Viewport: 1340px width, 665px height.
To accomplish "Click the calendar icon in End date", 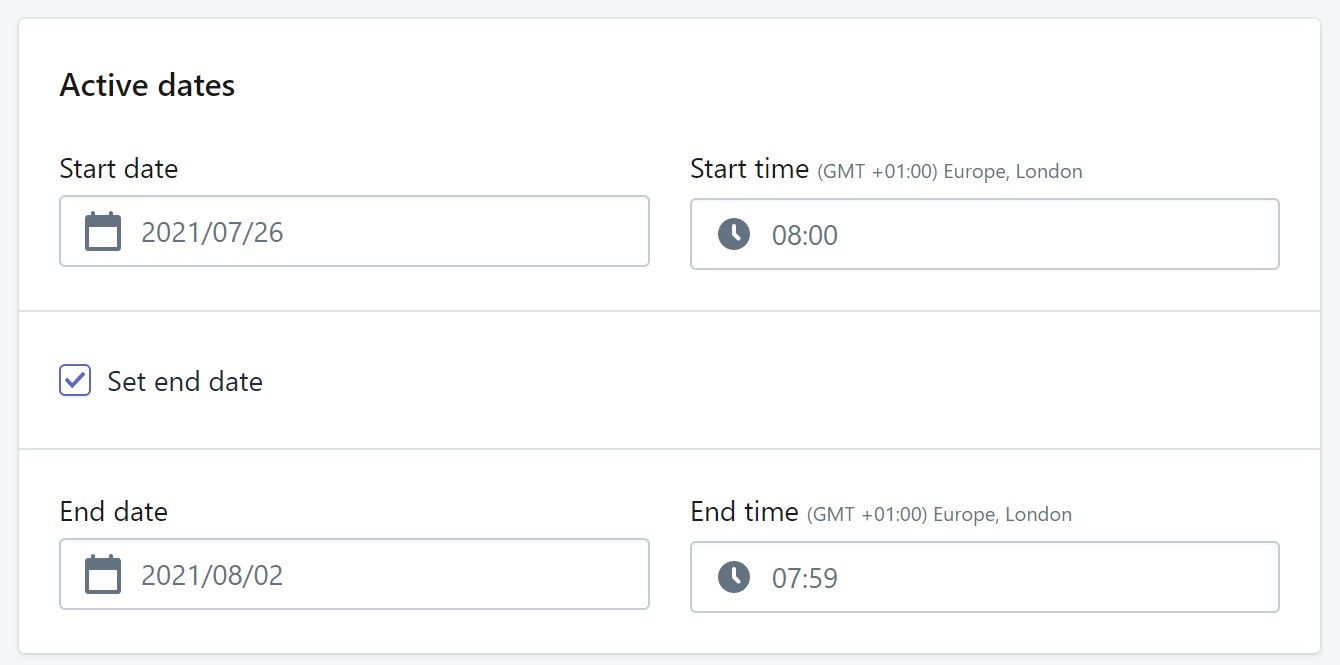I will [103, 575].
